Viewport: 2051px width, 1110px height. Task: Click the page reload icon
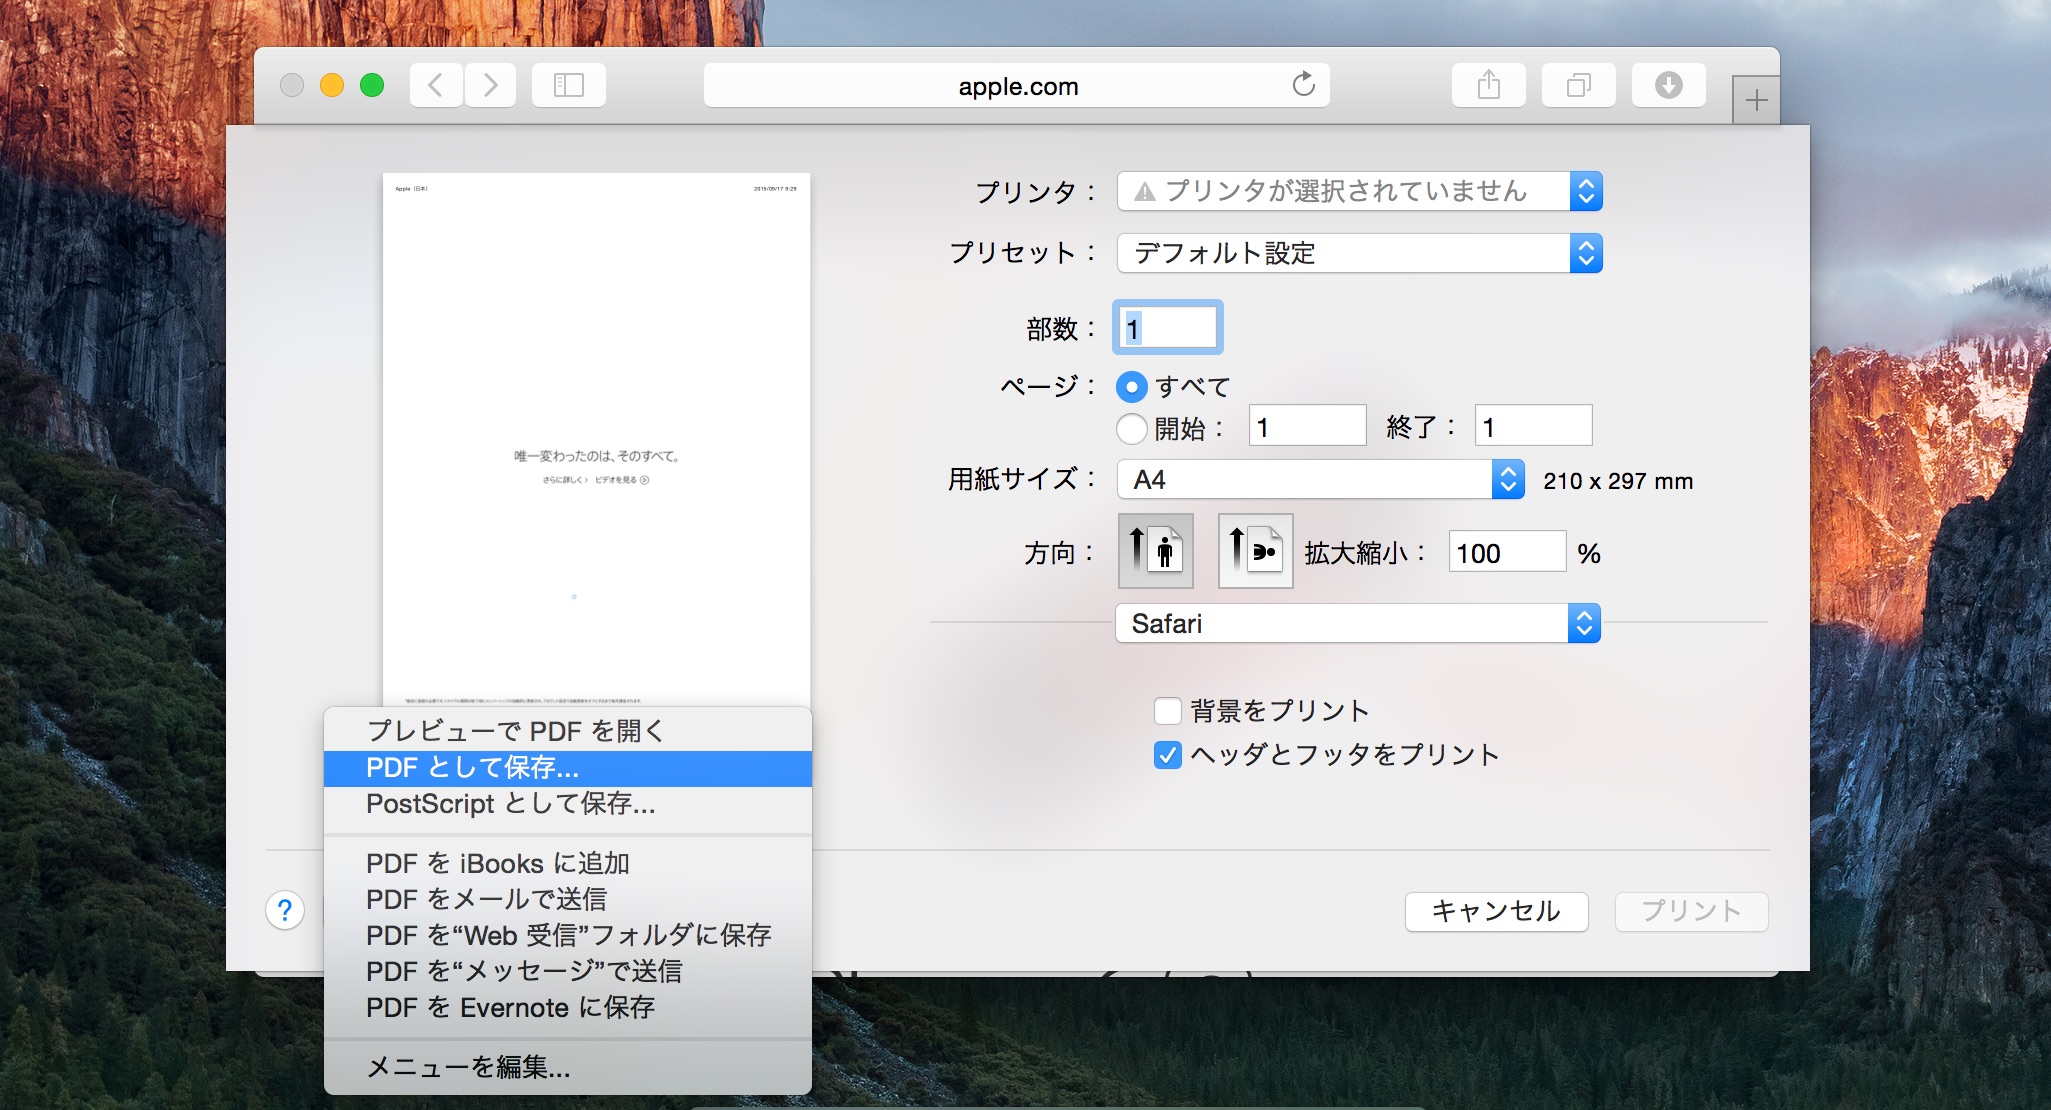tap(1303, 85)
